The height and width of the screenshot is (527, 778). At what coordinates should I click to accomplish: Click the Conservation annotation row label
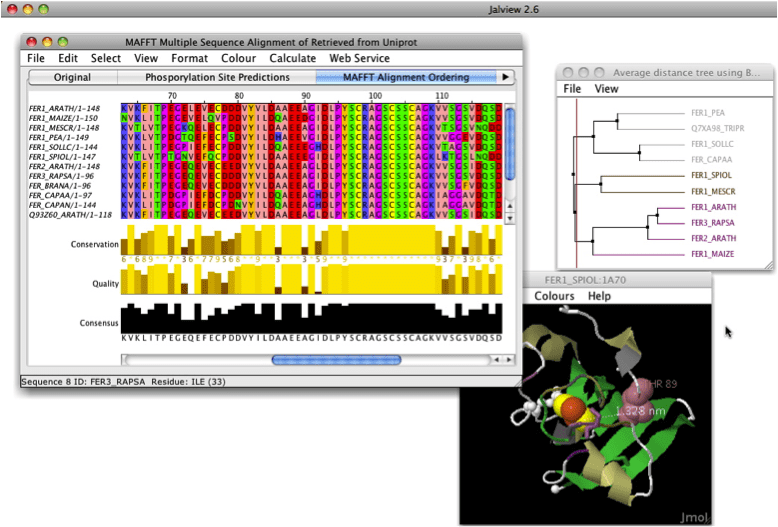tap(94, 244)
